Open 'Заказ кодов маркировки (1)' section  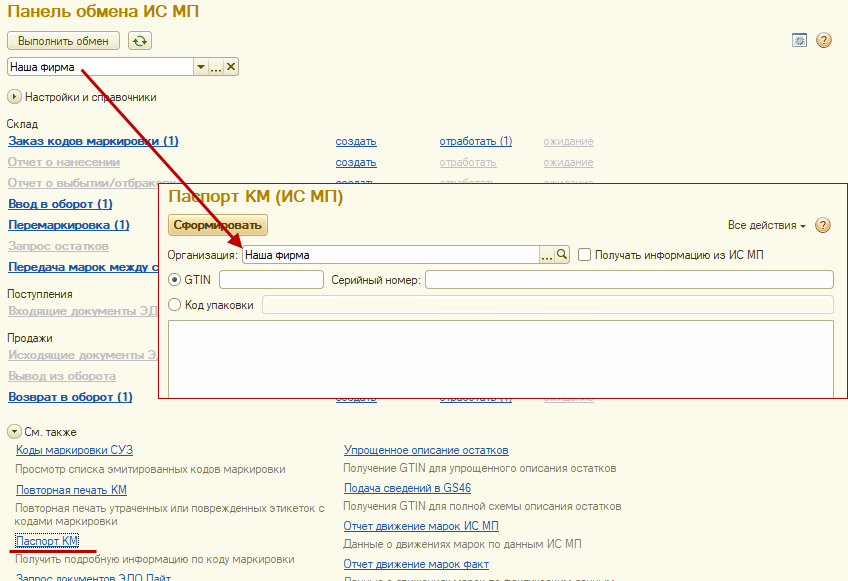[x=93, y=141]
